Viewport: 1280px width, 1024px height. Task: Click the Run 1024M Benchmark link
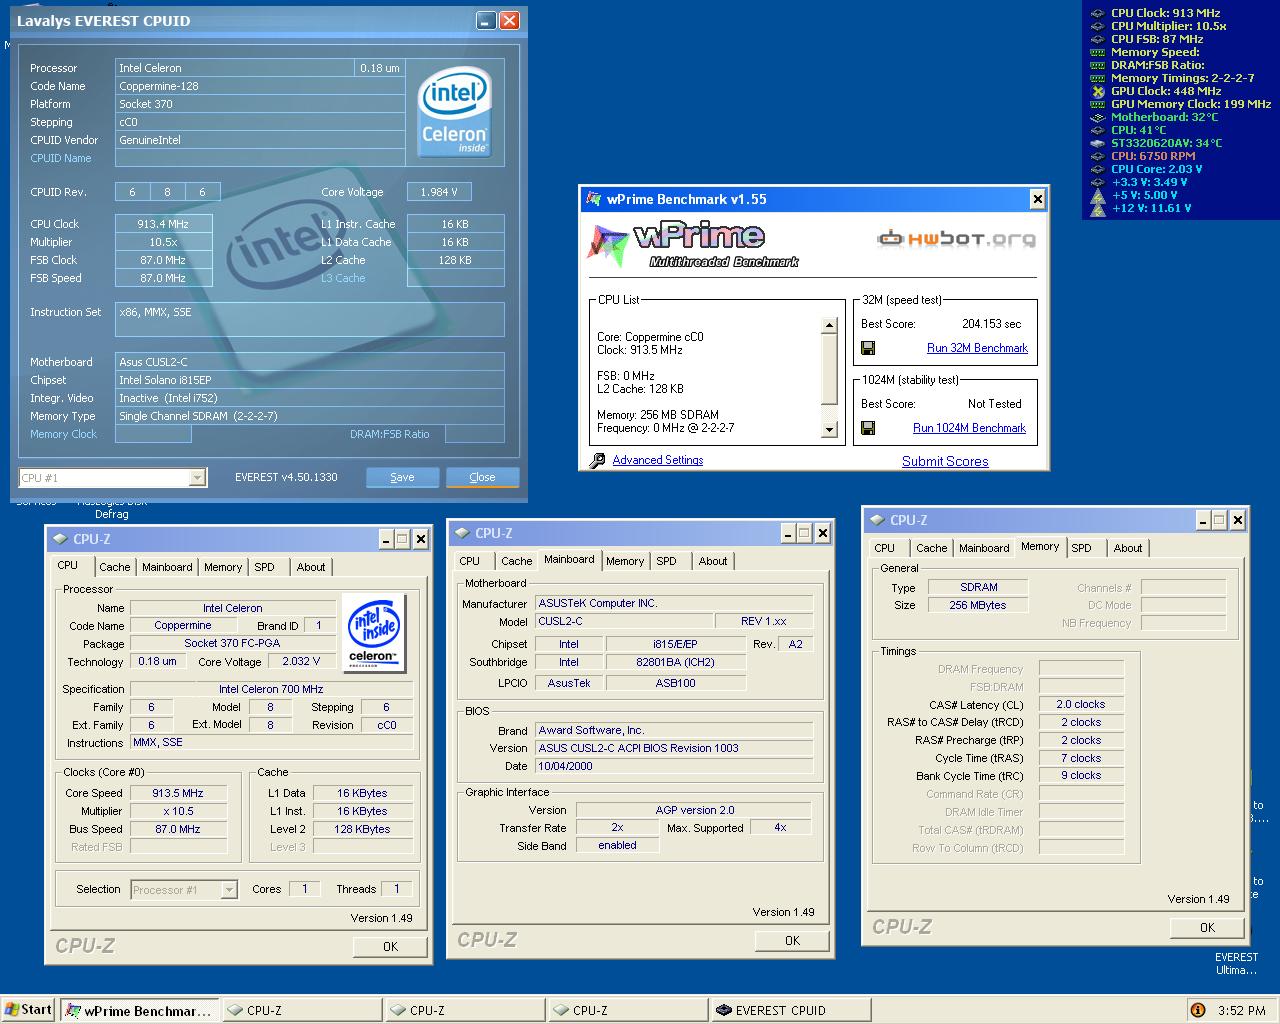(969, 428)
